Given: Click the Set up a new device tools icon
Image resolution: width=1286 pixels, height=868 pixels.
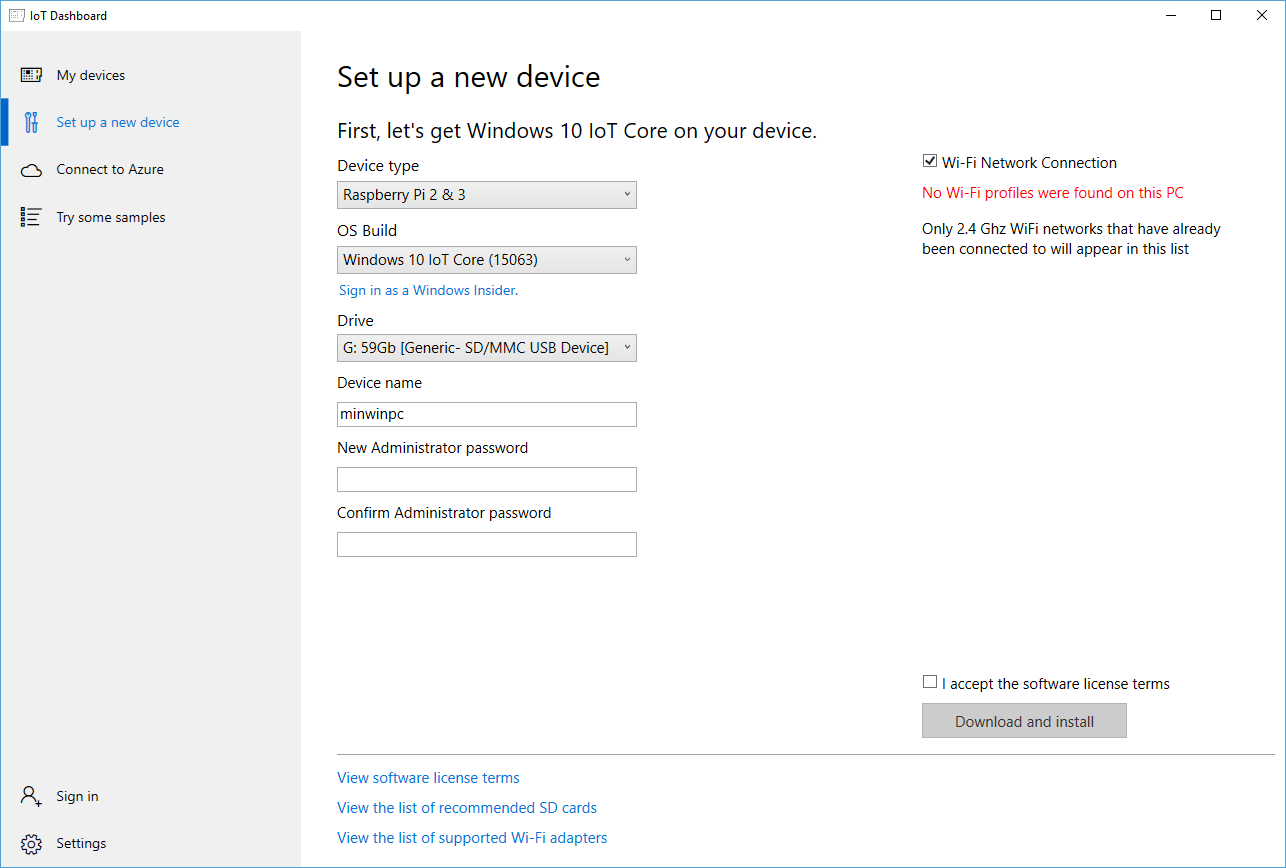Looking at the screenshot, I should pyautogui.click(x=31, y=122).
